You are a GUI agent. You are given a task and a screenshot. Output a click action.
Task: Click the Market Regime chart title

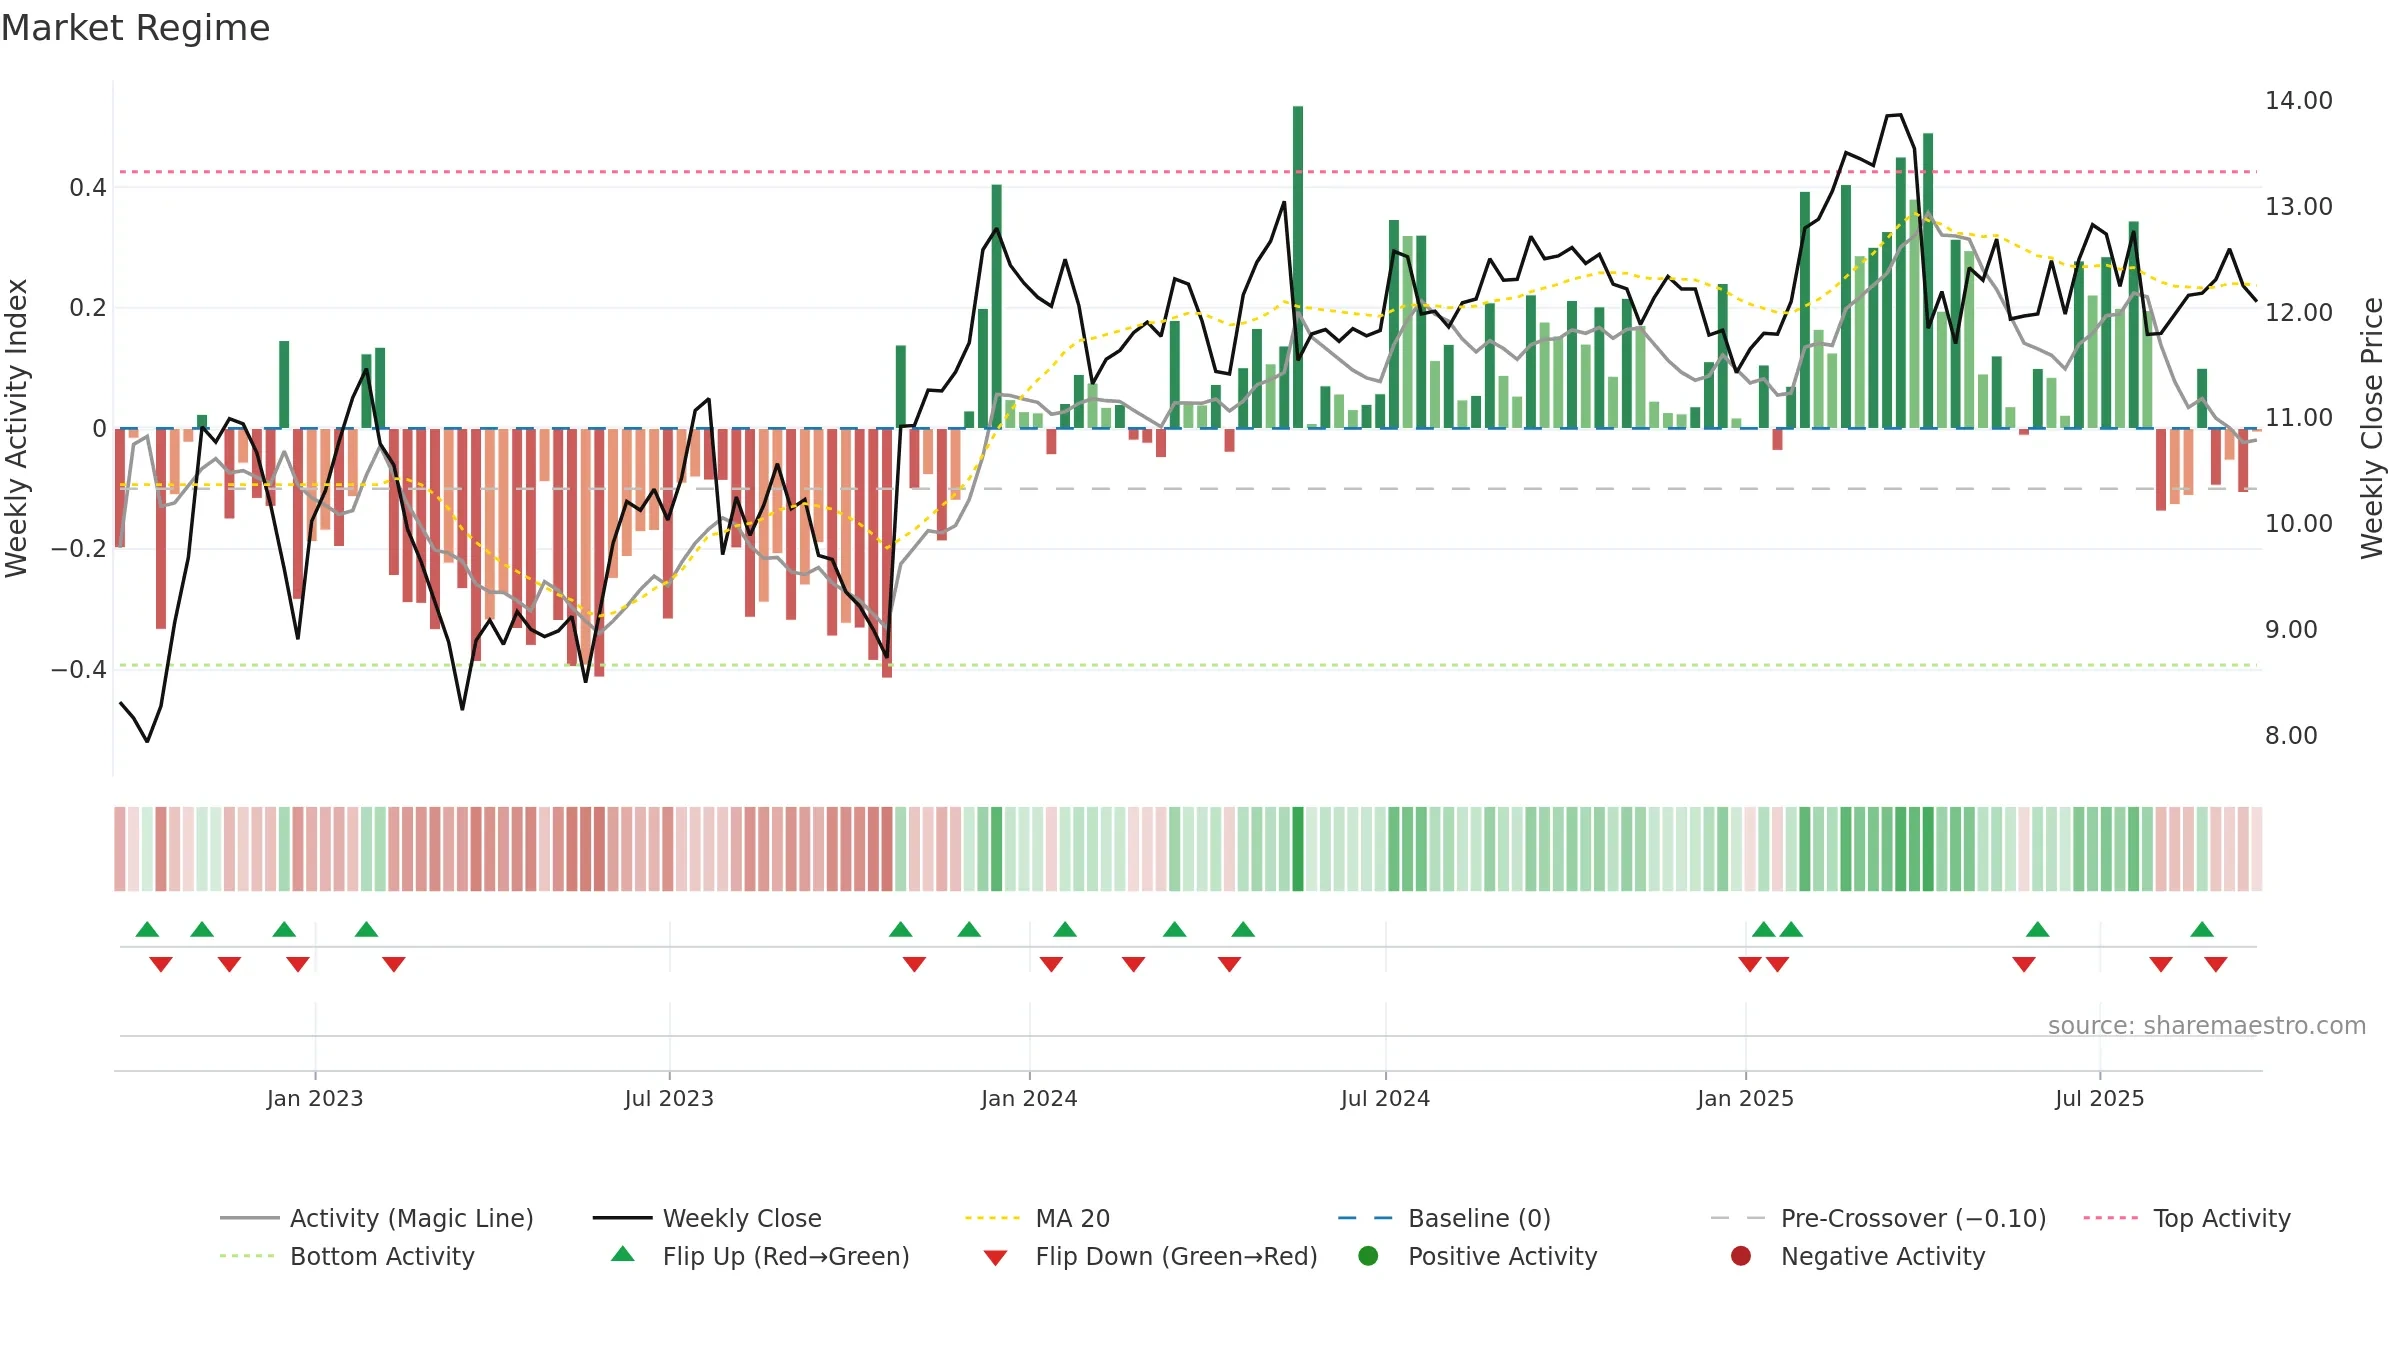pos(135,28)
